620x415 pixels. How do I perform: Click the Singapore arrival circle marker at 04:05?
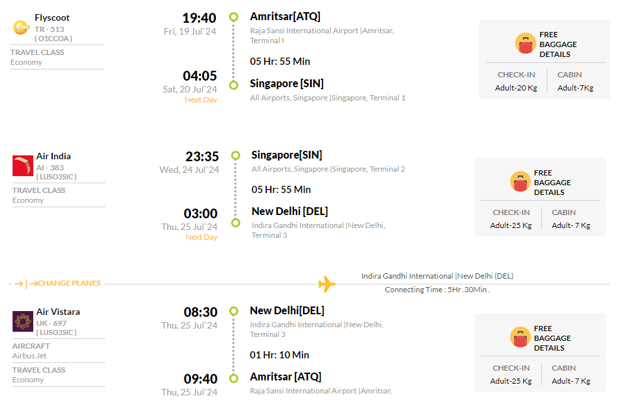tap(234, 85)
